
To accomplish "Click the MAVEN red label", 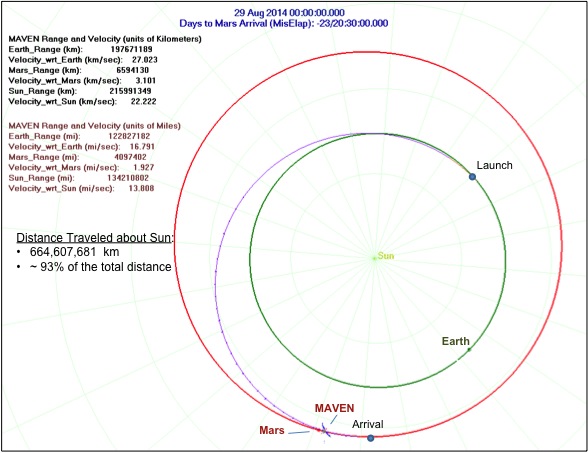I will click(334, 408).
